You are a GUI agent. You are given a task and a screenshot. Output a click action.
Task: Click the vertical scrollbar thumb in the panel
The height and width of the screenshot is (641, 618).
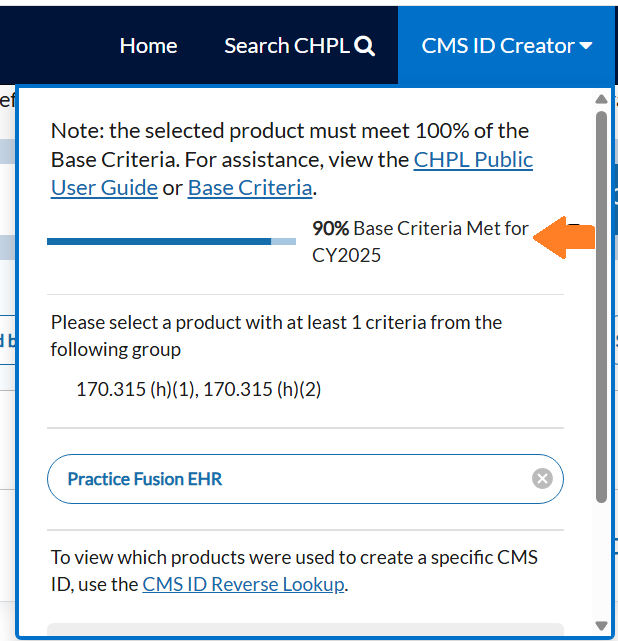click(x=601, y=300)
